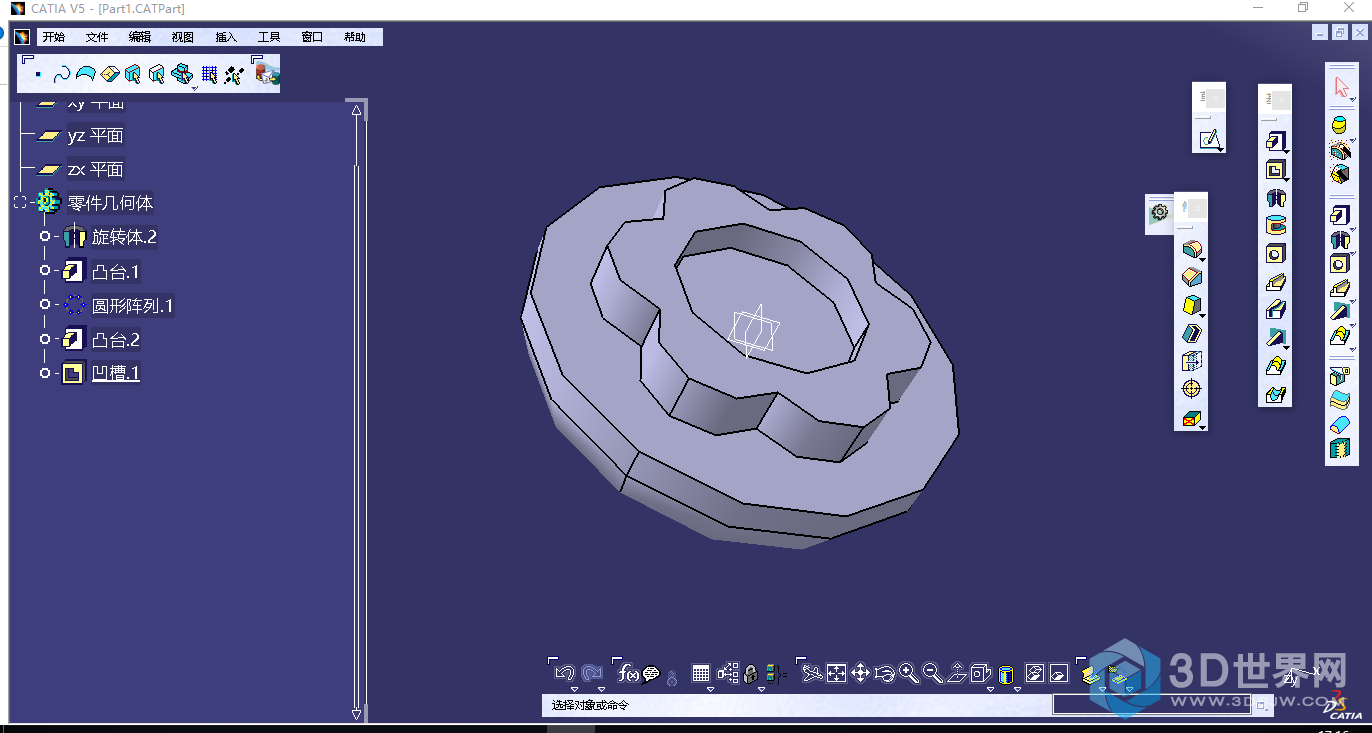The image size is (1372, 733).
Task: Expand the 凸台.2 node circle
Action: click(x=44, y=340)
